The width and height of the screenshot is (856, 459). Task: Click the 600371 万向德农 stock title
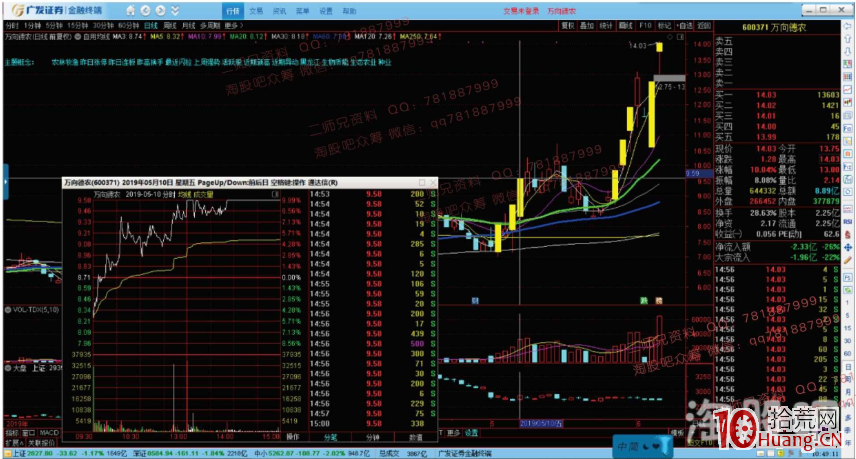click(774, 27)
